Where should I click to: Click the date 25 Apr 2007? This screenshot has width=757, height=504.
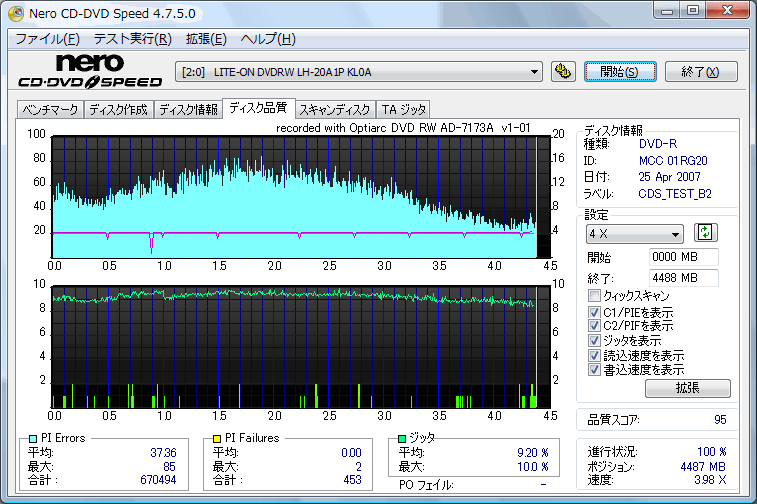(x=669, y=177)
